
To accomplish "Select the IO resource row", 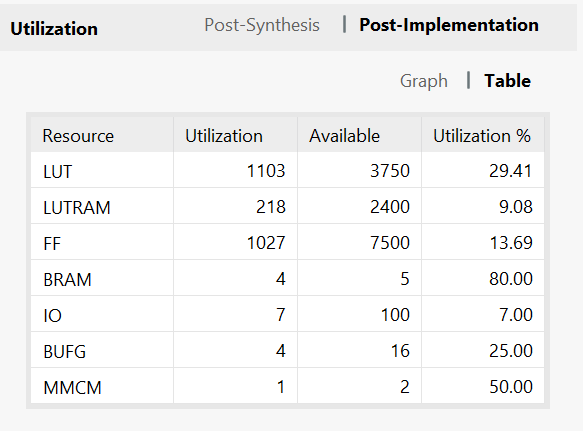I will pyautogui.click(x=287, y=315).
